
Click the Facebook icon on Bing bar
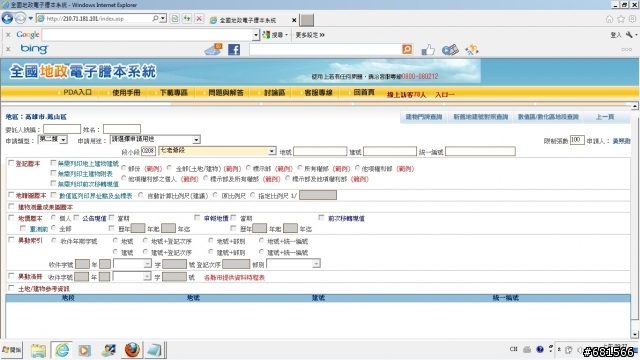[234, 50]
